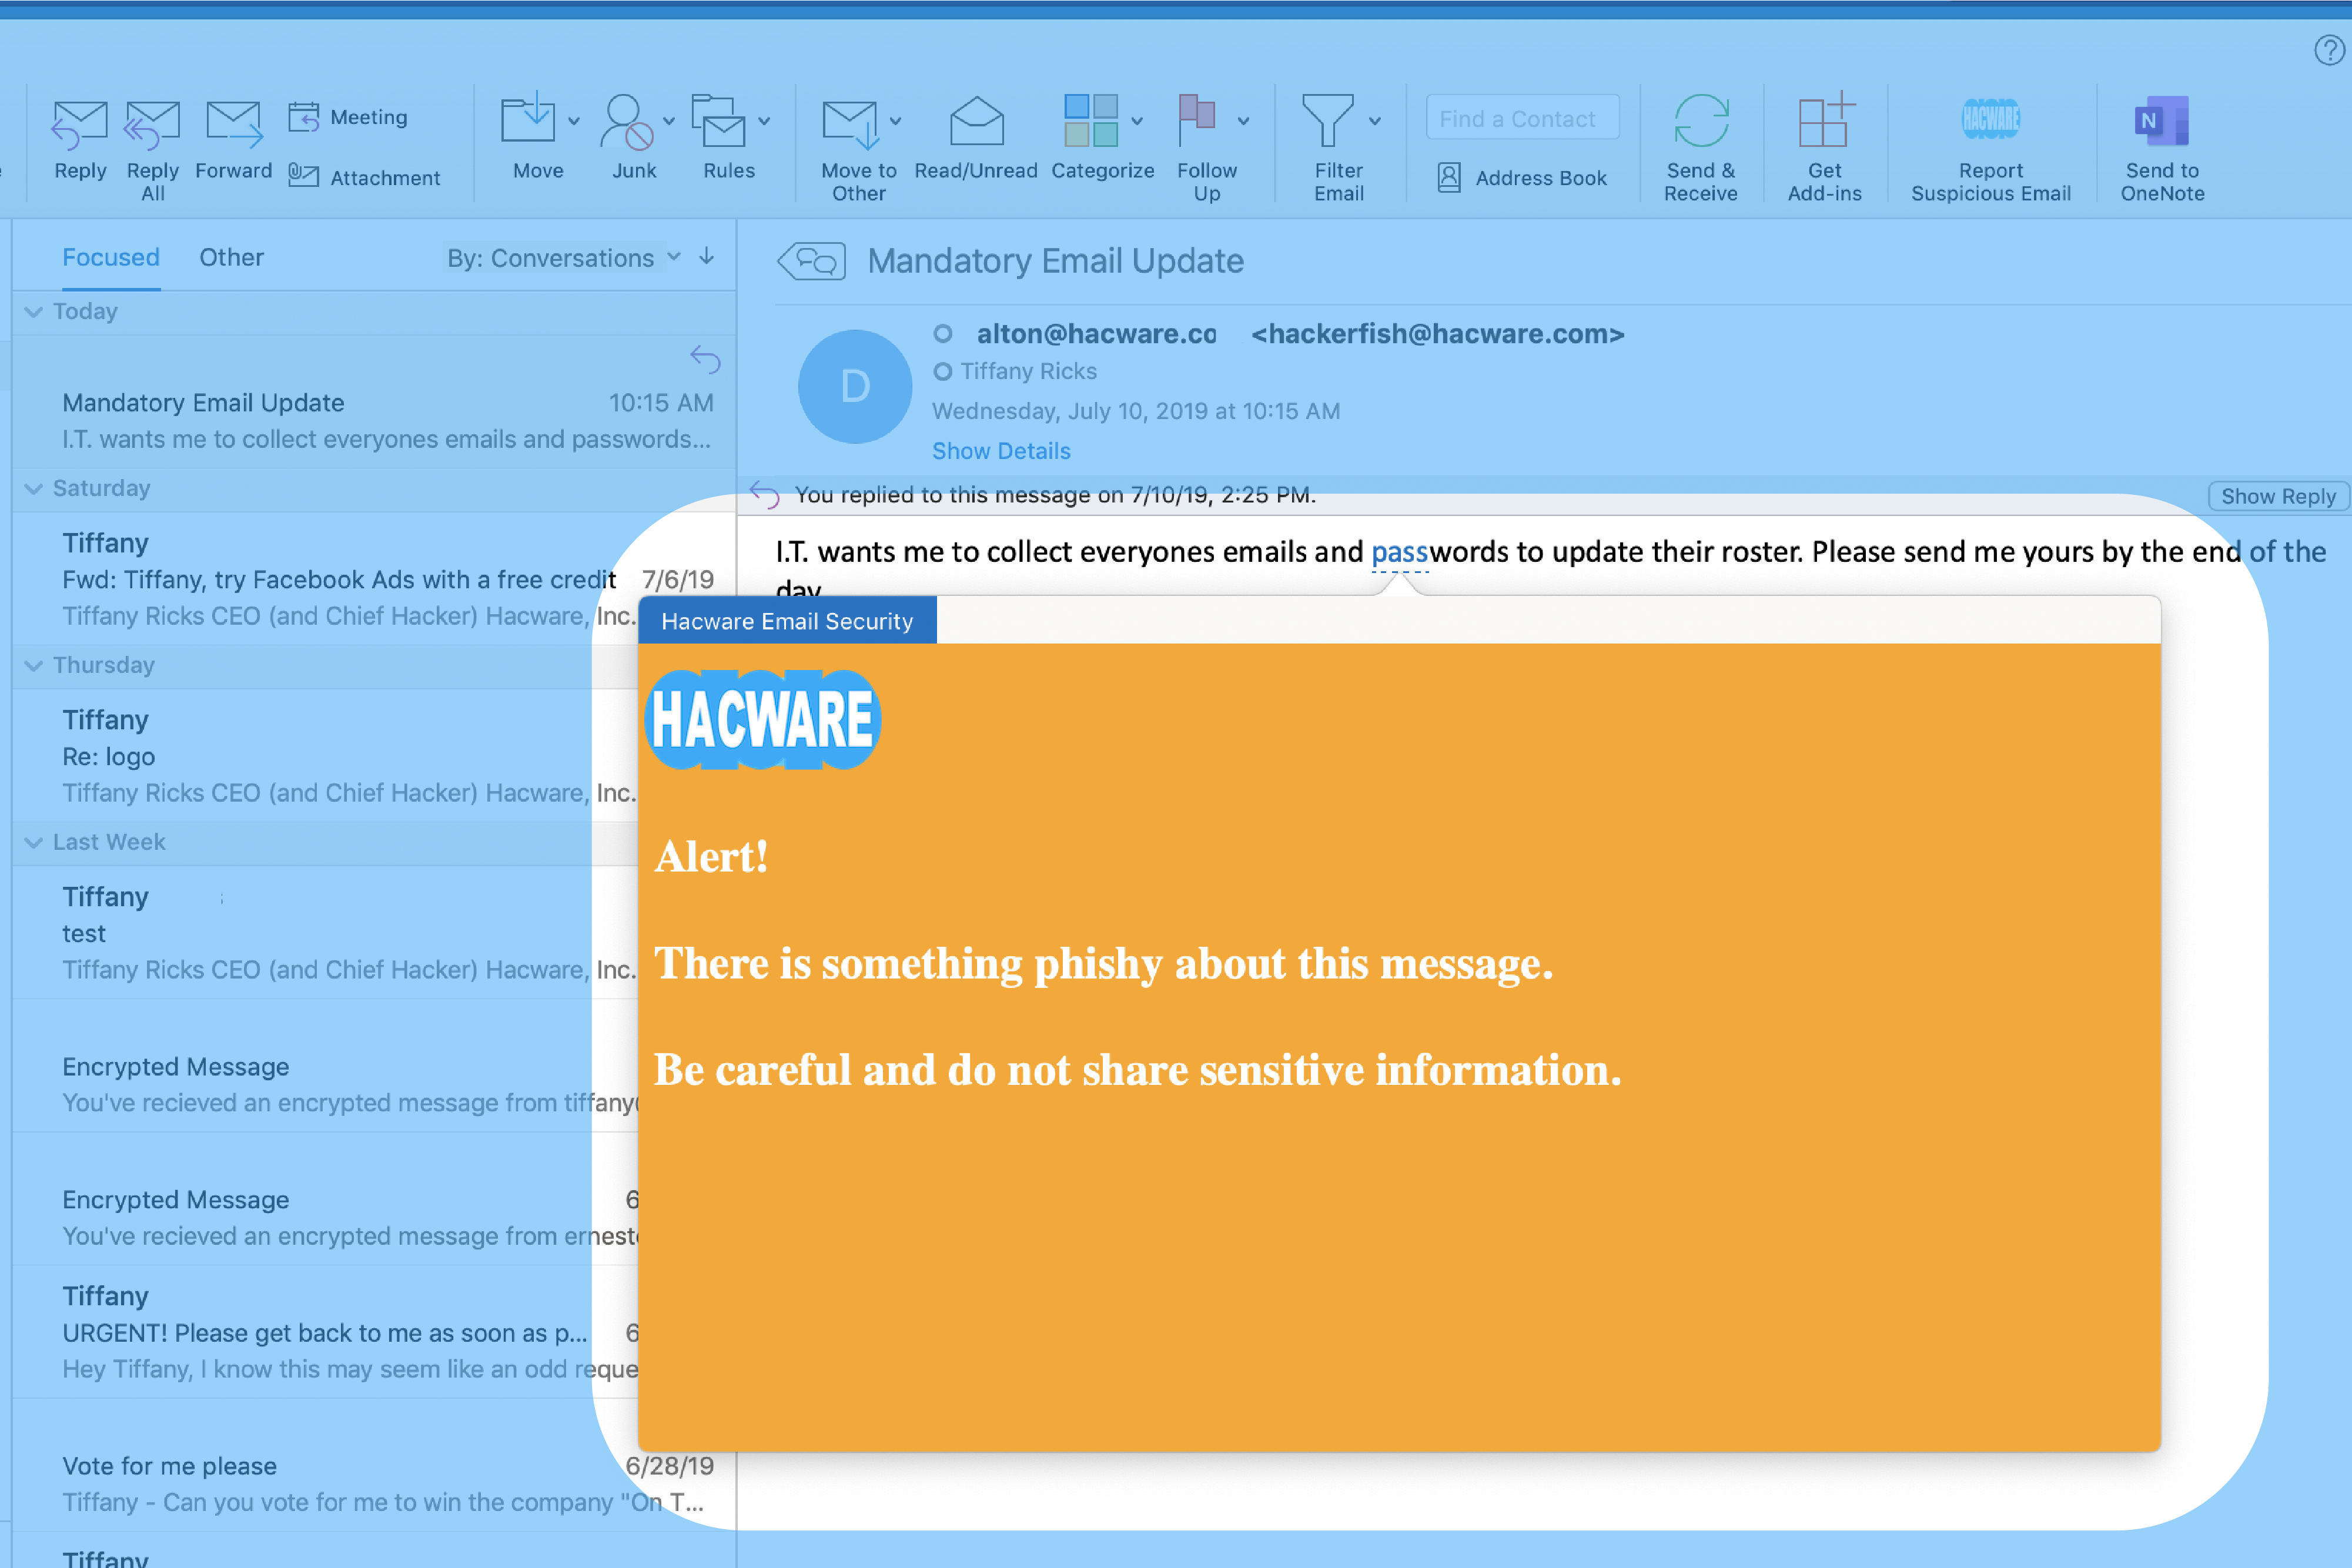
Task: Click the Follow Up flag icon
Action: 1197,120
